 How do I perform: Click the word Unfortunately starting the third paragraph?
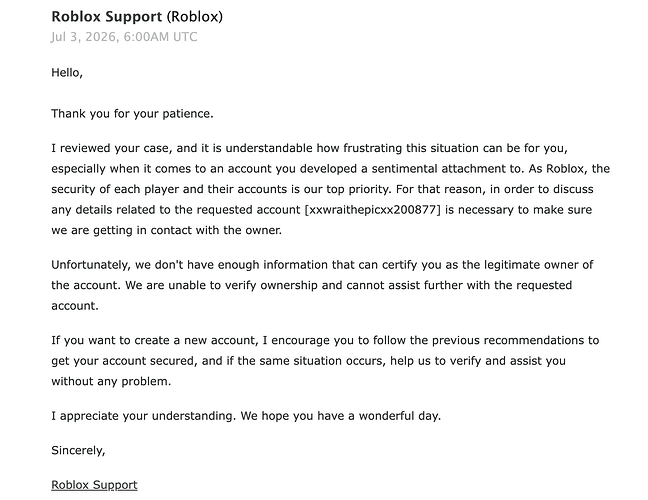pyautogui.click(x=91, y=264)
